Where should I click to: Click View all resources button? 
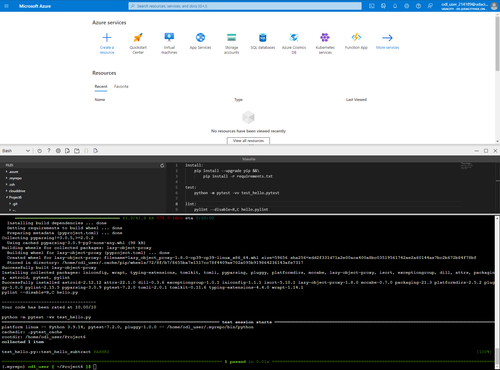248,141
